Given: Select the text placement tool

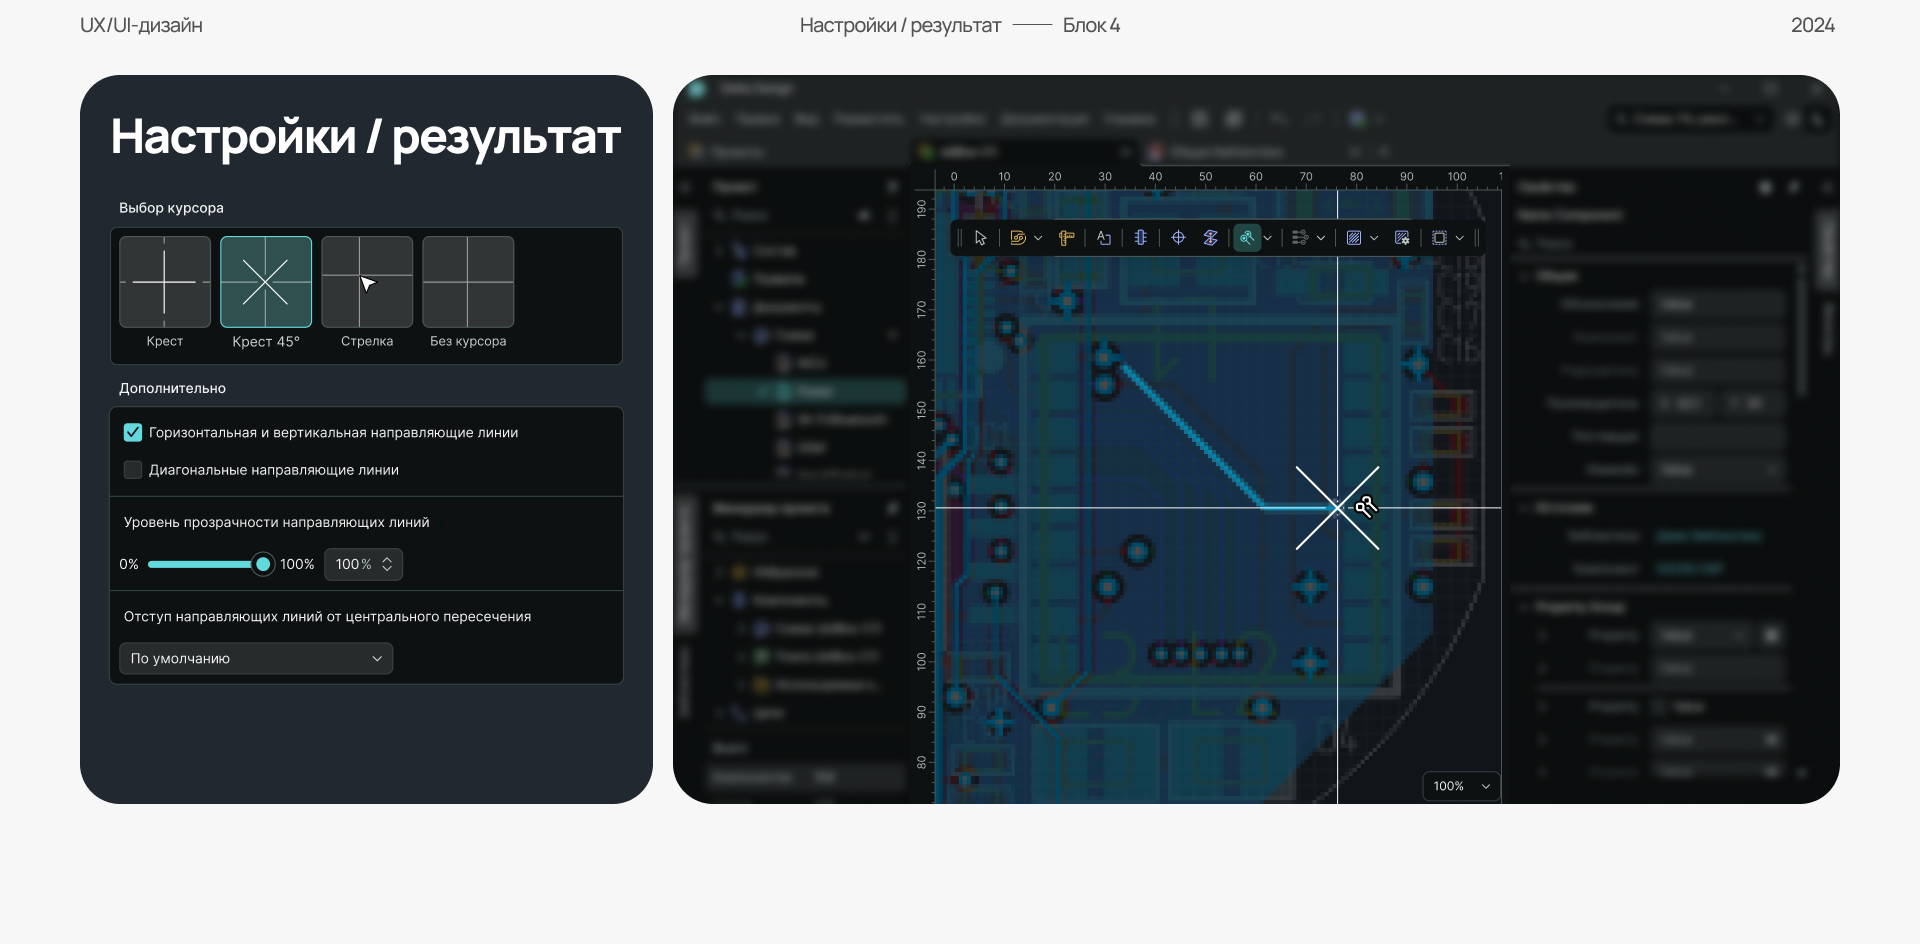Looking at the screenshot, I should [x=1104, y=238].
